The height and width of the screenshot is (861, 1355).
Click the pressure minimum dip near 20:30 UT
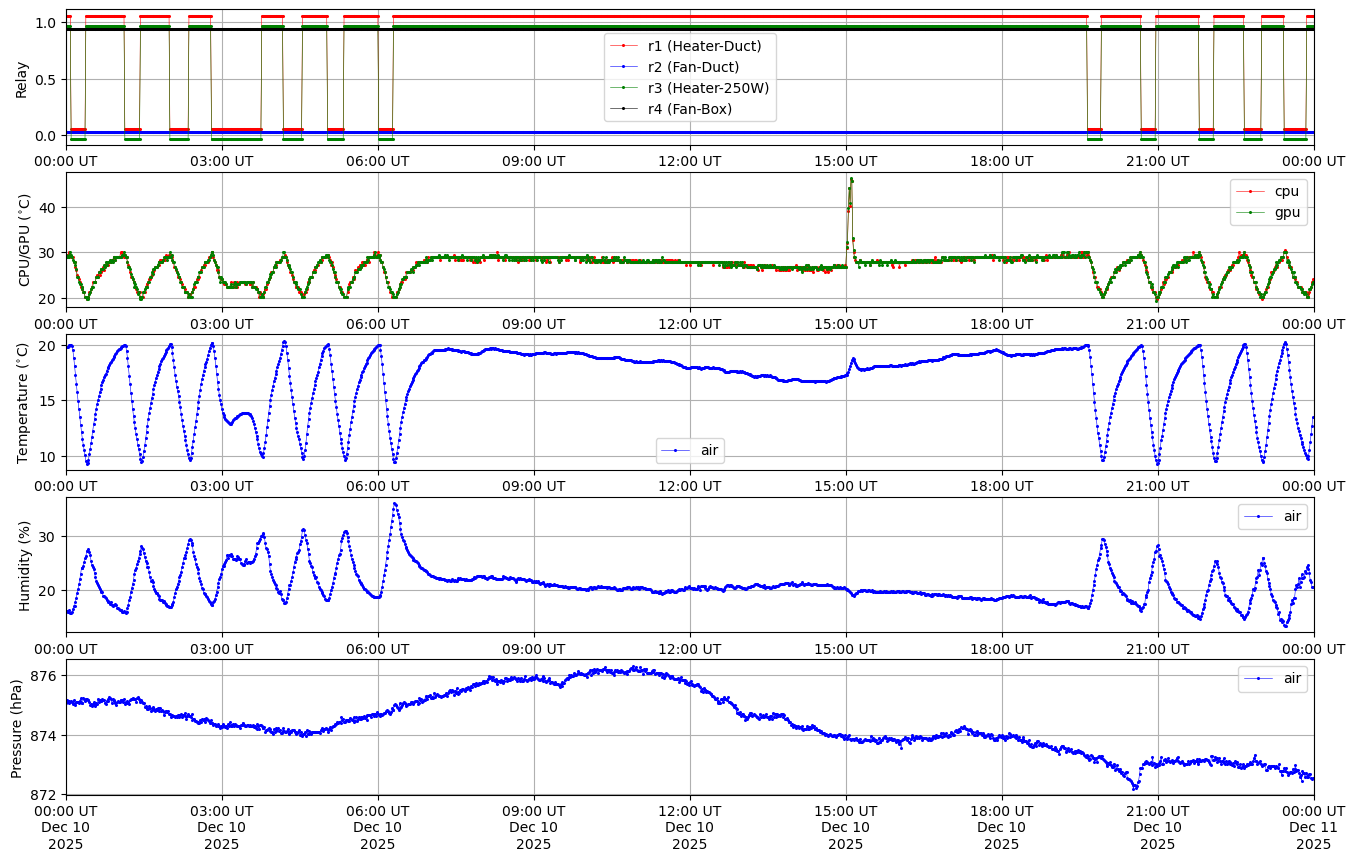(x=1134, y=787)
